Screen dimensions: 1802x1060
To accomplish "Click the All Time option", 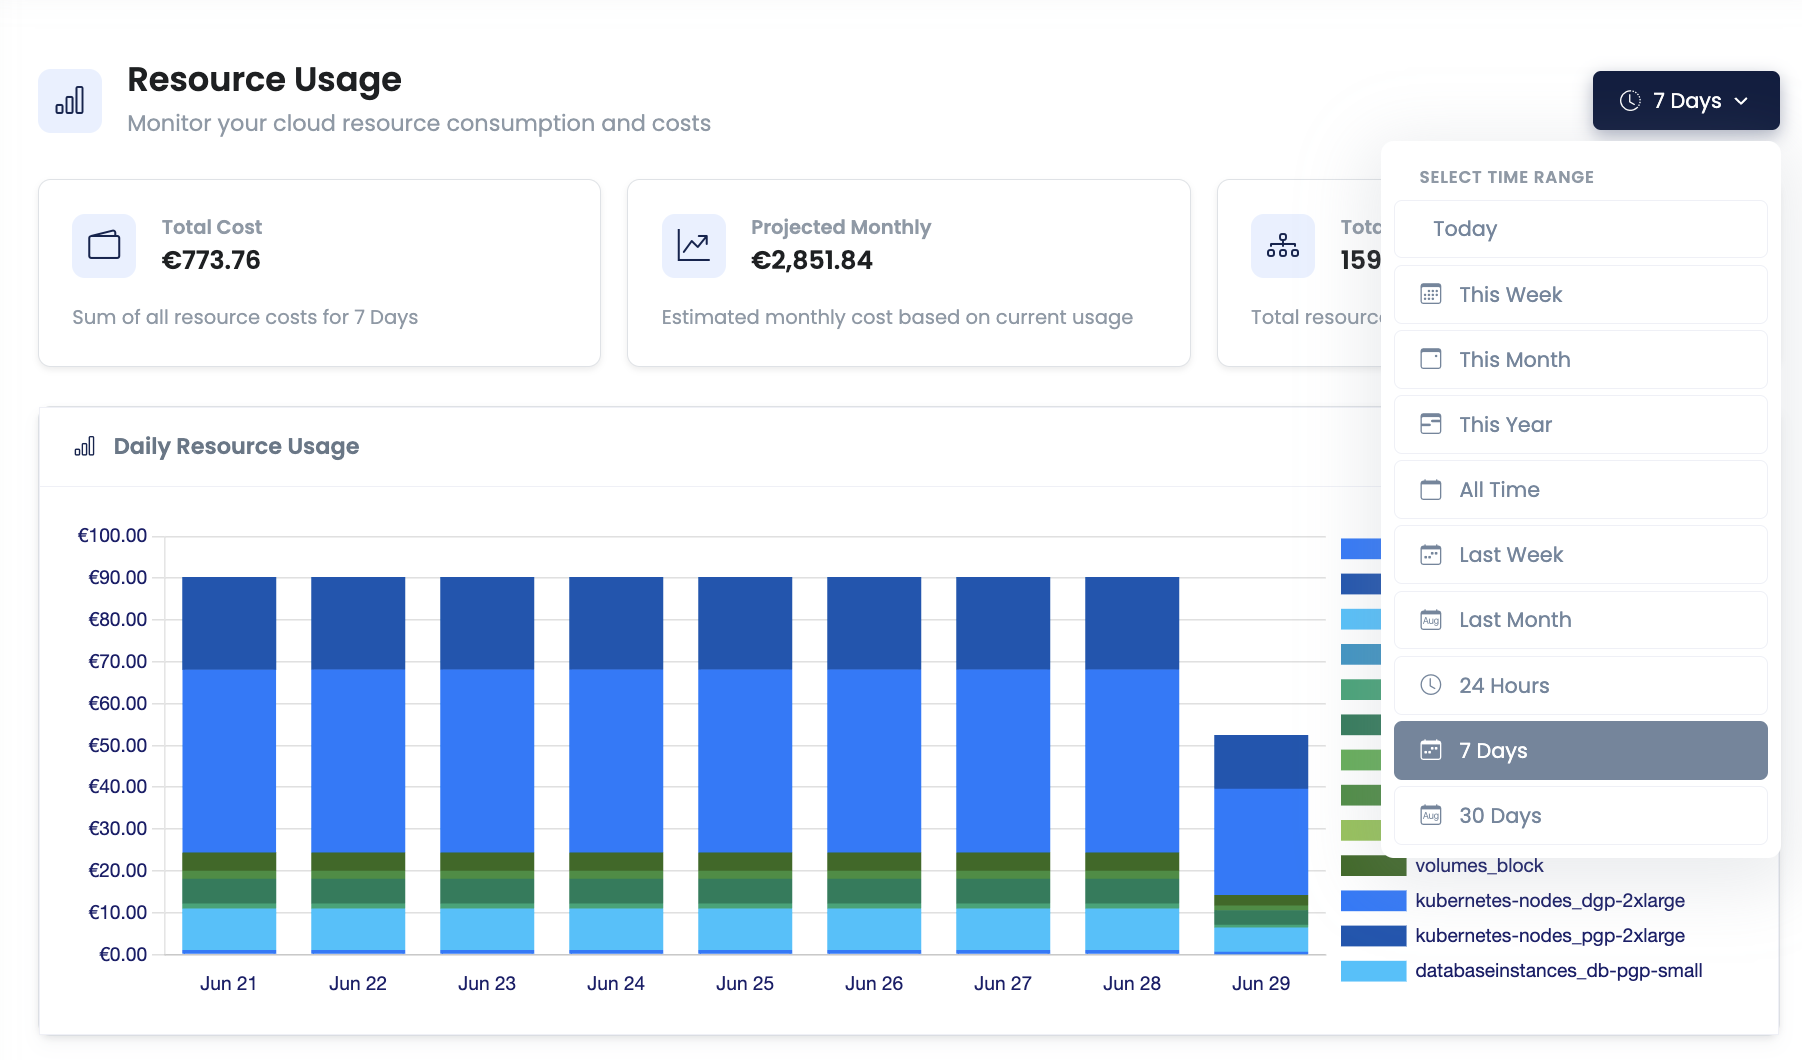I will tap(1580, 489).
